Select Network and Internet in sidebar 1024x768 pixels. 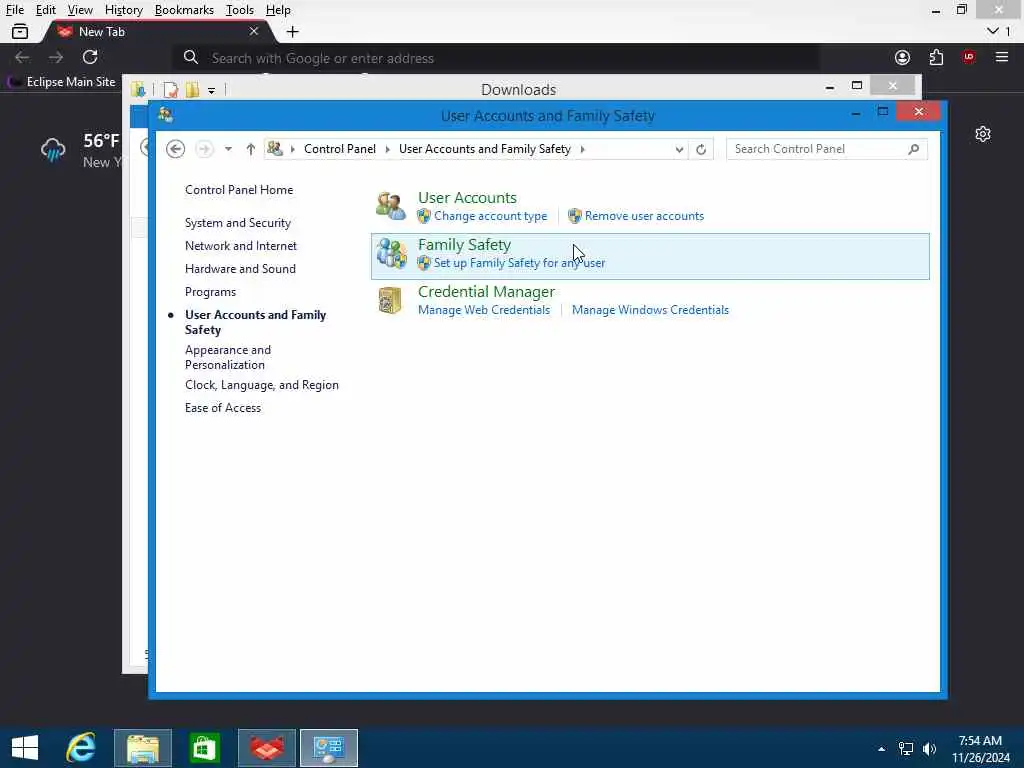pyautogui.click(x=241, y=246)
